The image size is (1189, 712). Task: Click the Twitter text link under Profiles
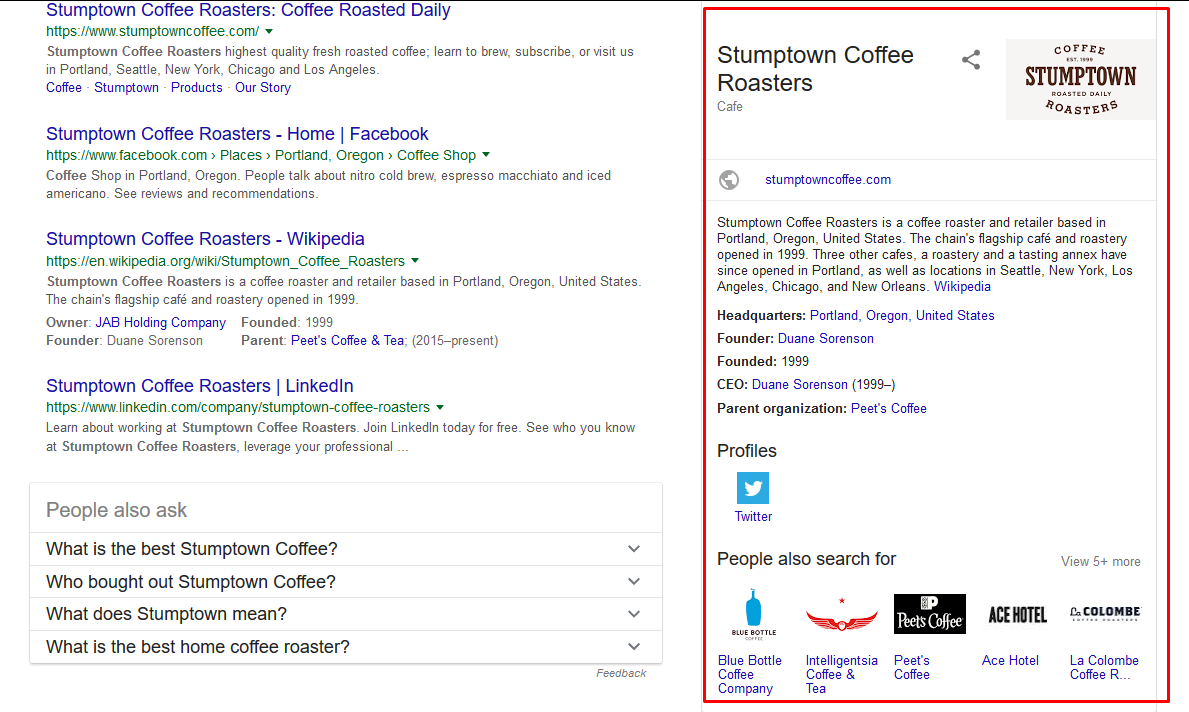pos(753,516)
